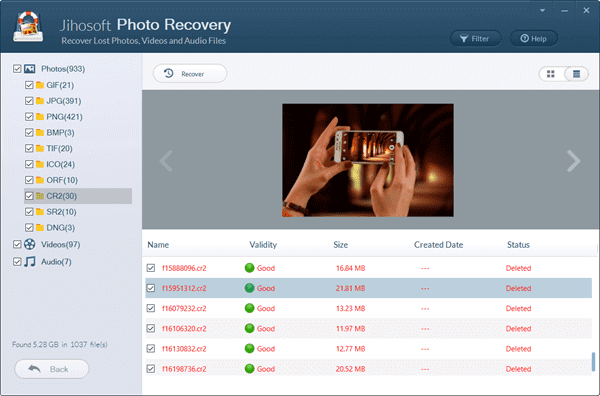Open the Filter options
Viewport: 600px width, 396px height.
[476, 38]
